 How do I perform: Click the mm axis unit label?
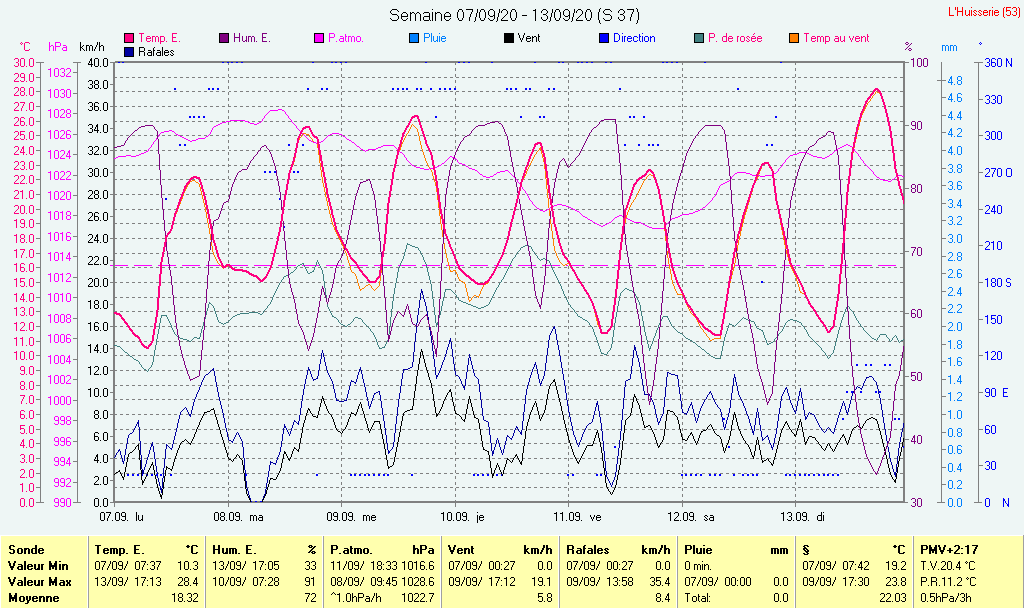click(x=949, y=47)
